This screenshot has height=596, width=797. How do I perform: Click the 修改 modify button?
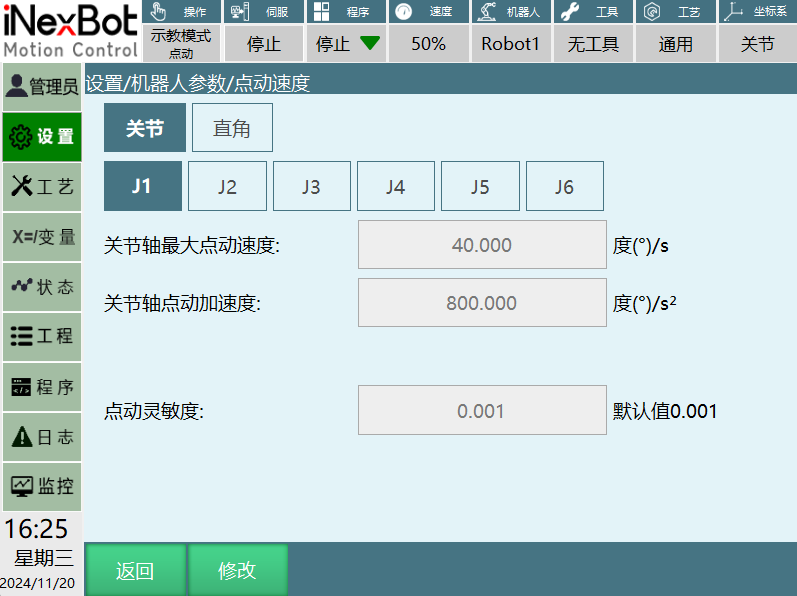[238, 570]
